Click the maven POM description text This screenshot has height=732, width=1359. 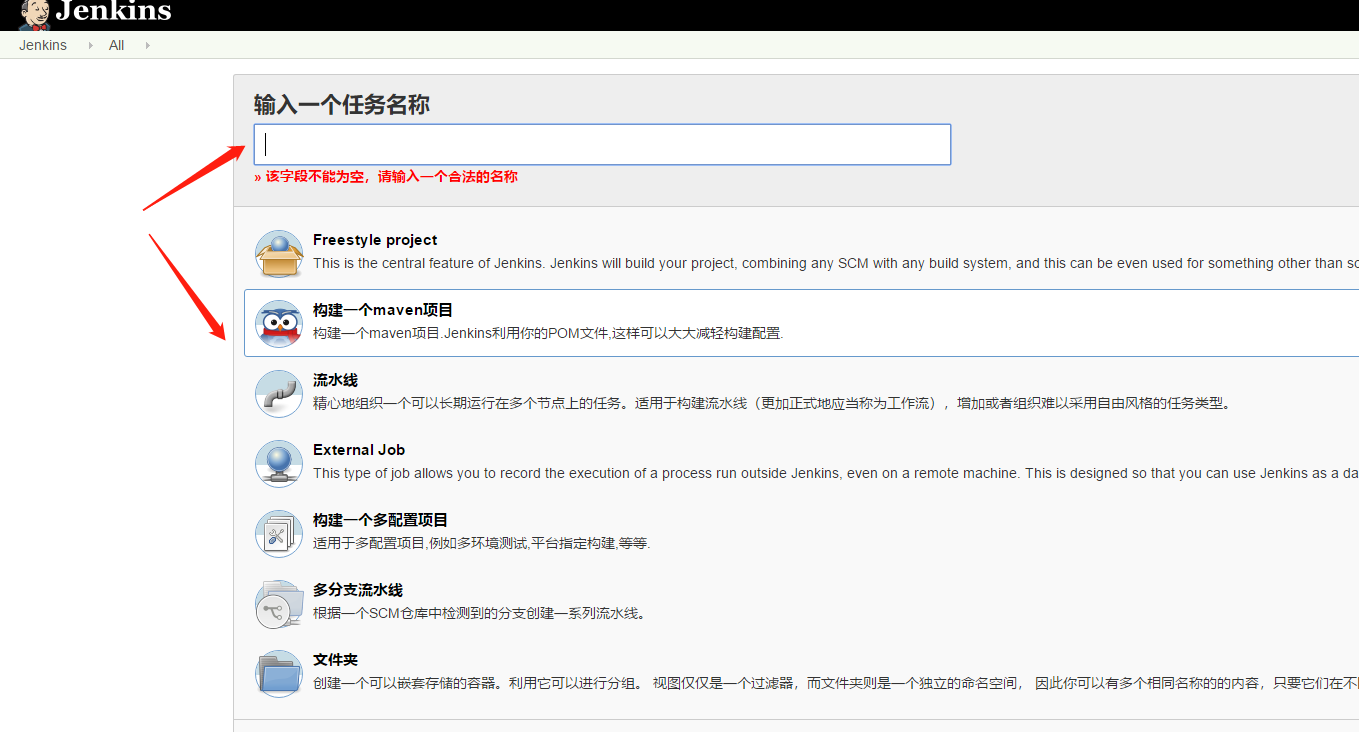pos(548,333)
